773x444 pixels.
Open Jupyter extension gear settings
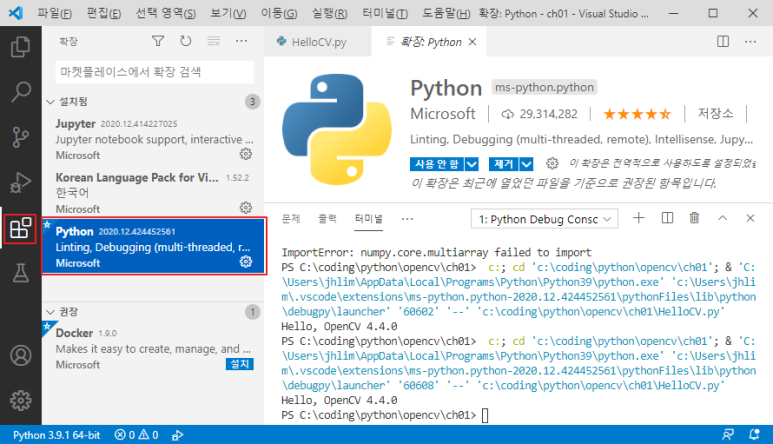pyautogui.click(x=246, y=154)
